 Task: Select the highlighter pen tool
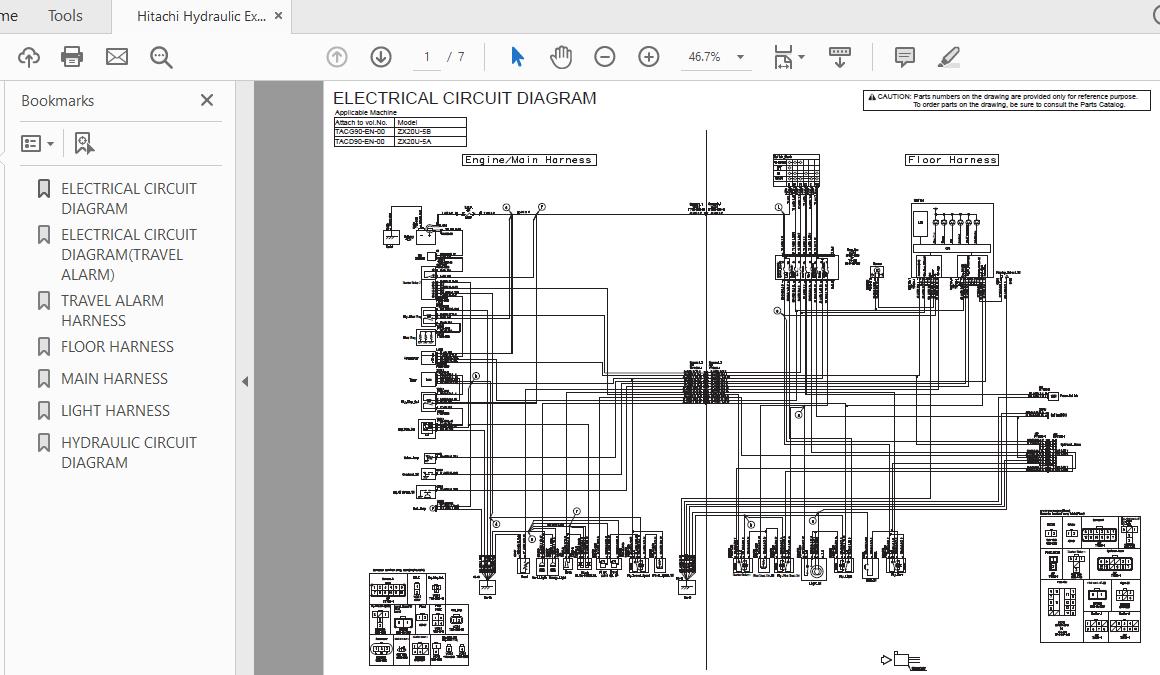coord(949,57)
